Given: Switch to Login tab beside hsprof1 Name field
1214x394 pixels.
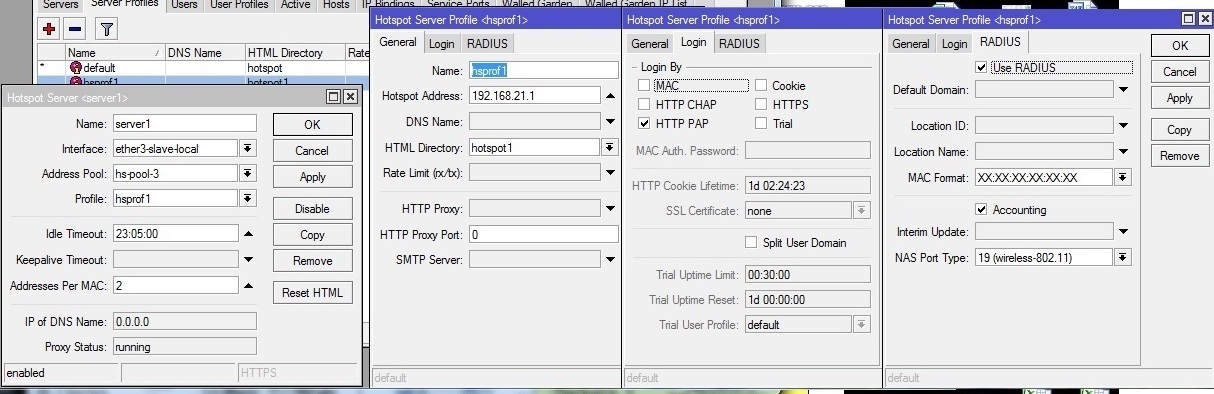Looking at the screenshot, I should point(441,43).
